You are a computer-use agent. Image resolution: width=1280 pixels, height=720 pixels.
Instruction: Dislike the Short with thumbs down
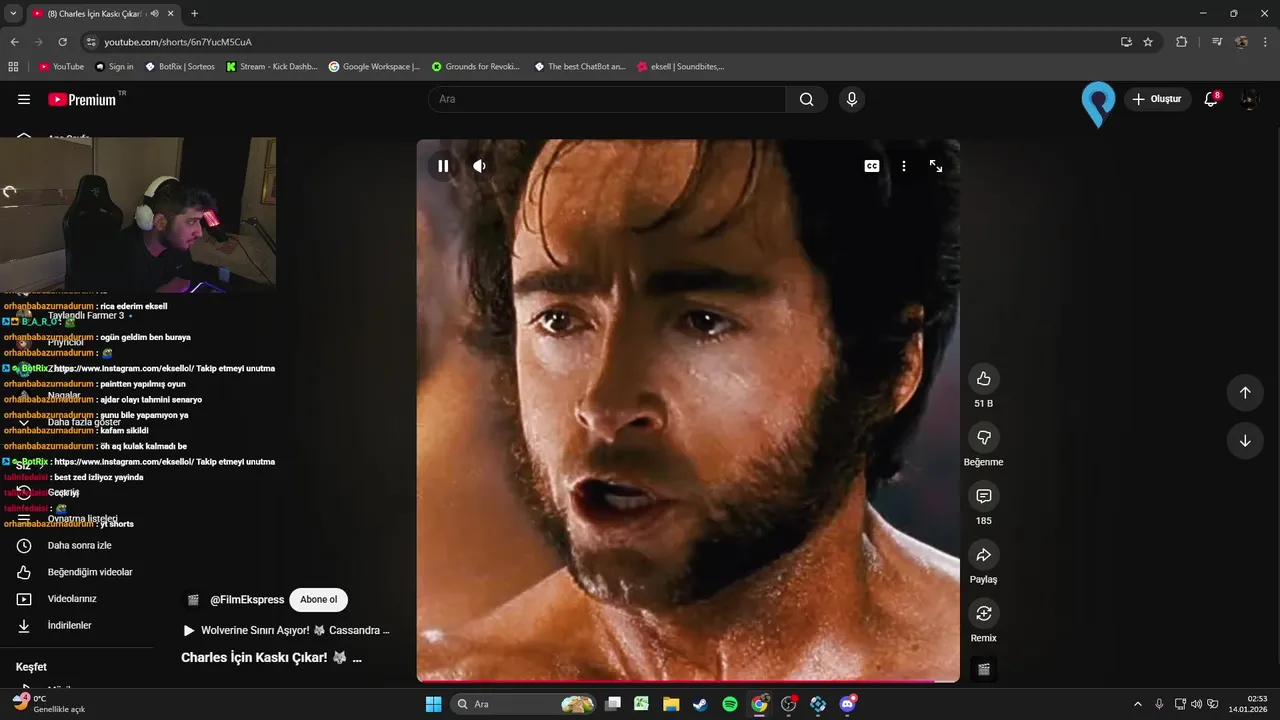pos(983,438)
